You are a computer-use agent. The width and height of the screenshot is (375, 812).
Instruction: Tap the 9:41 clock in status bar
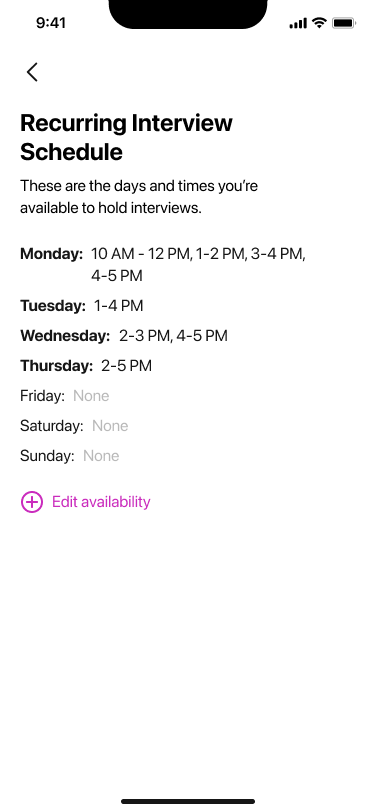[51, 23]
